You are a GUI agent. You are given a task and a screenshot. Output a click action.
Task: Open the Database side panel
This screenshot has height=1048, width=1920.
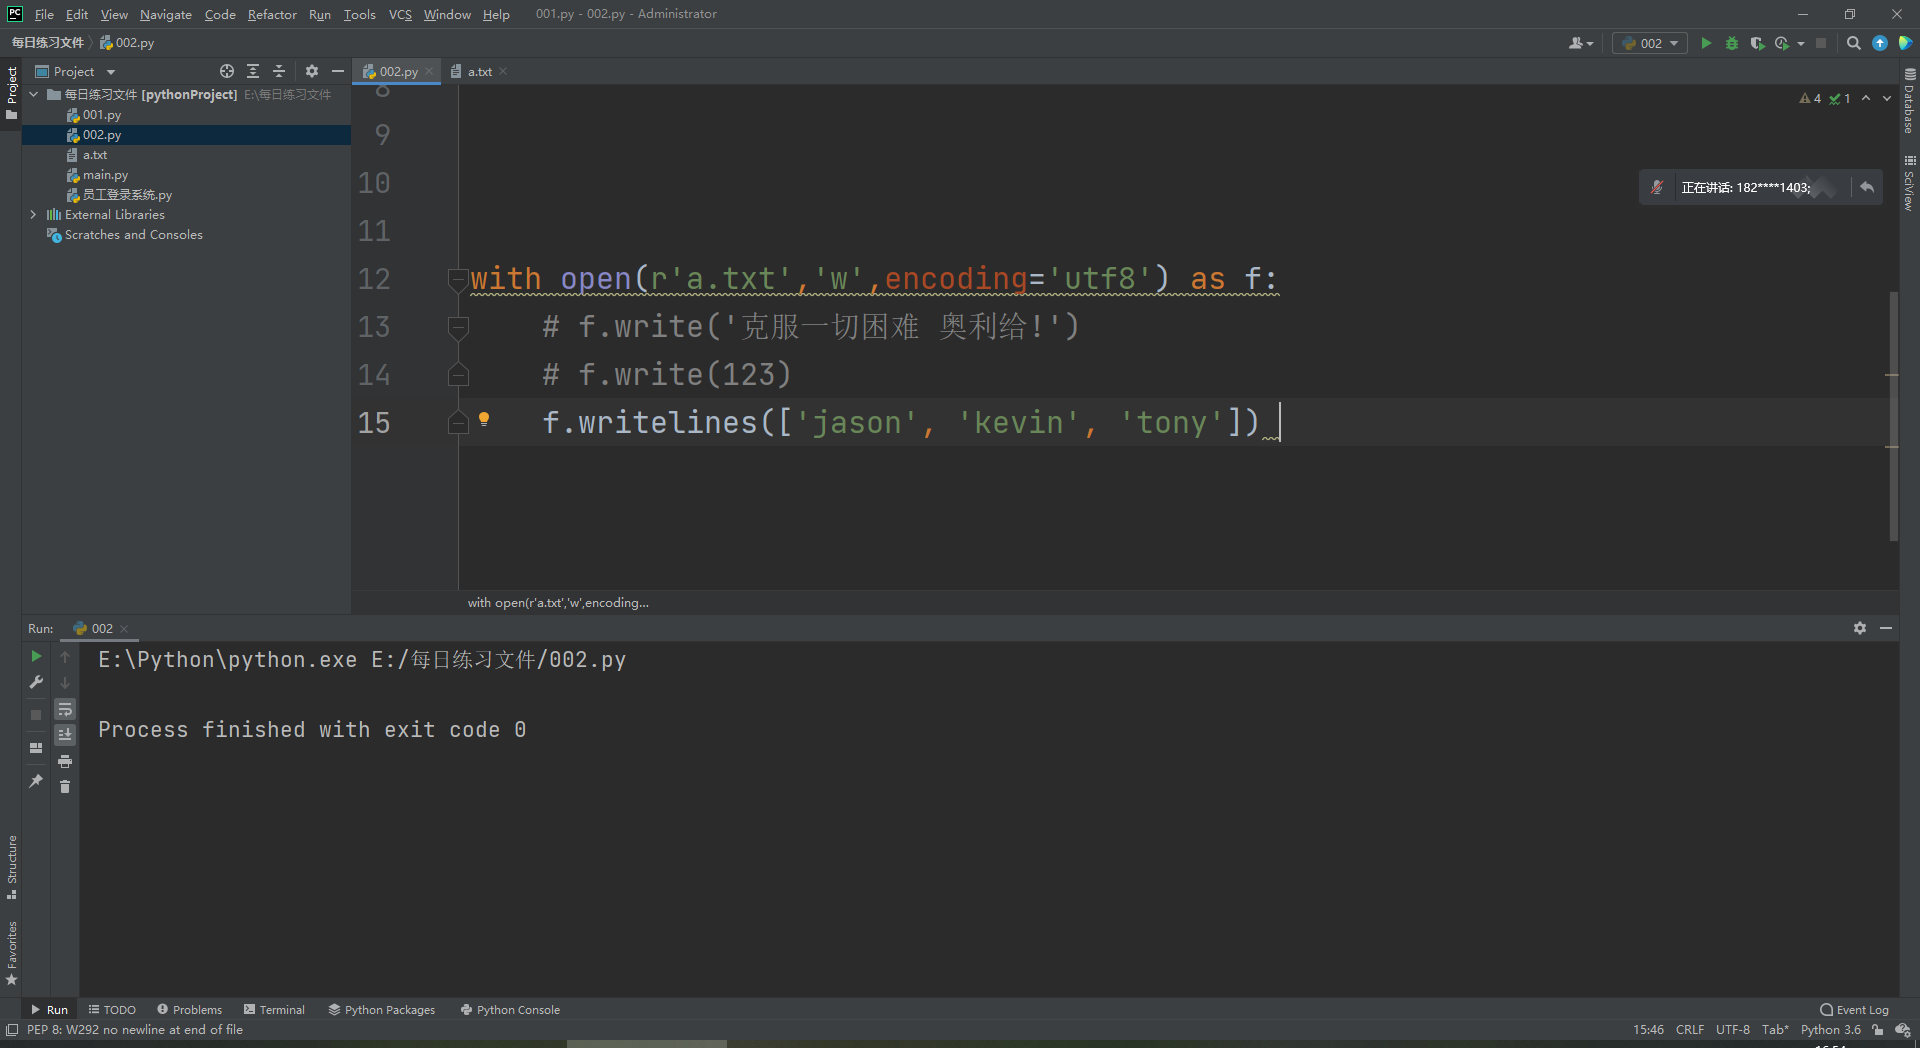[1909, 101]
